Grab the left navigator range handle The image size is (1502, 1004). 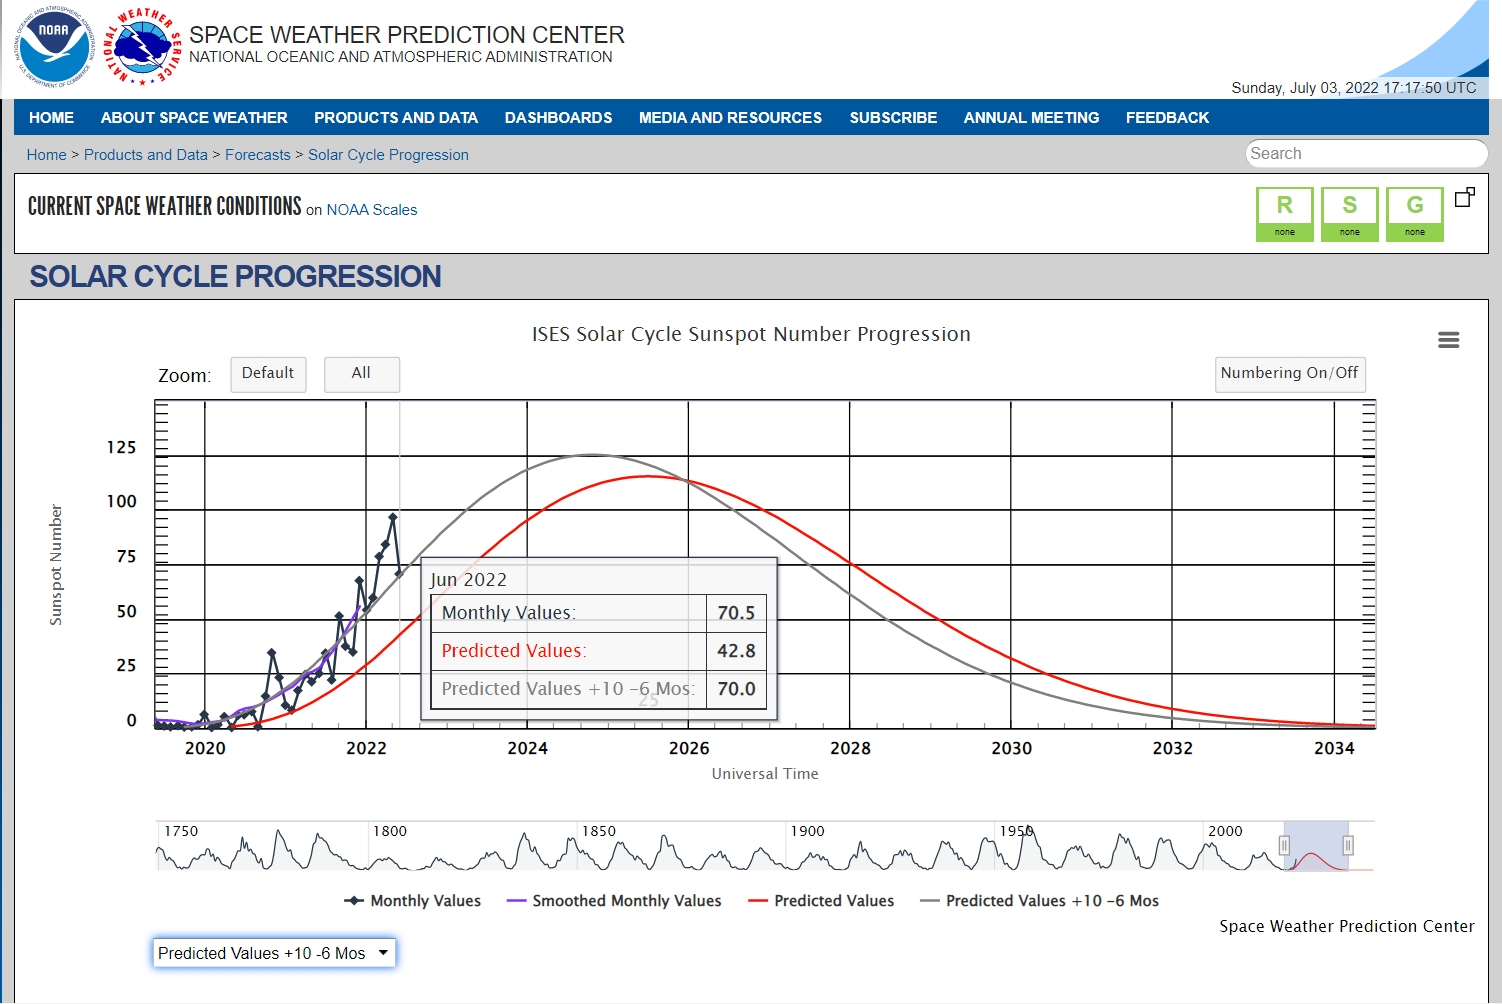pyautogui.click(x=1285, y=846)
